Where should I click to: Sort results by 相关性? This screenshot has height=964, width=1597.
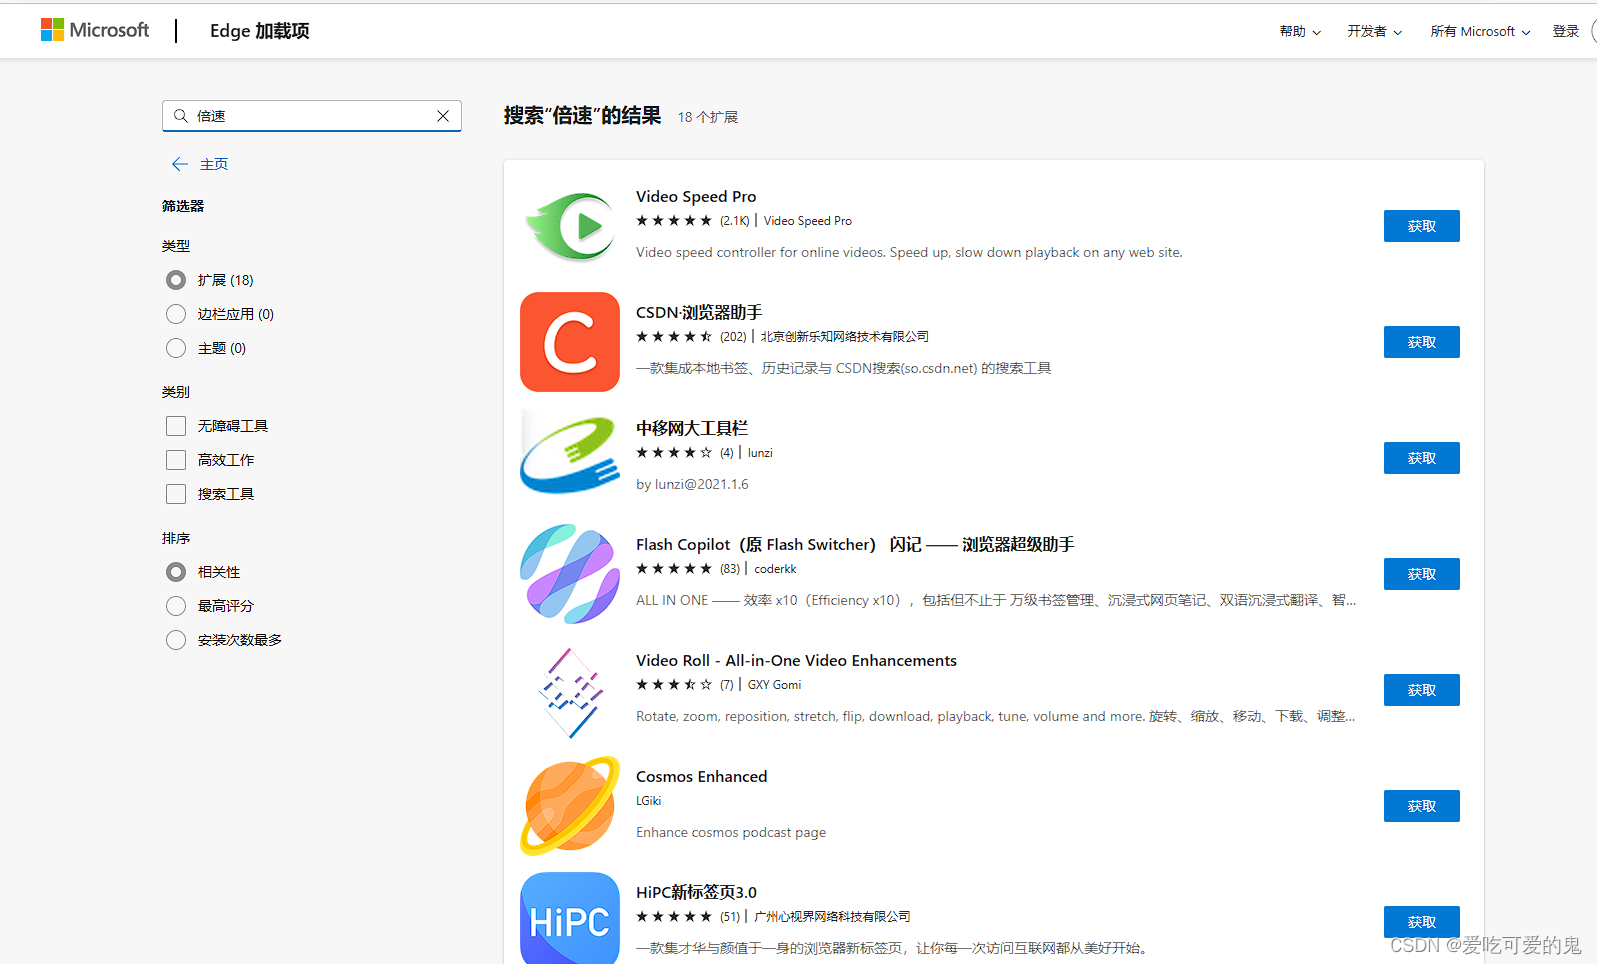pyautogui.click(x=176, y=572)
